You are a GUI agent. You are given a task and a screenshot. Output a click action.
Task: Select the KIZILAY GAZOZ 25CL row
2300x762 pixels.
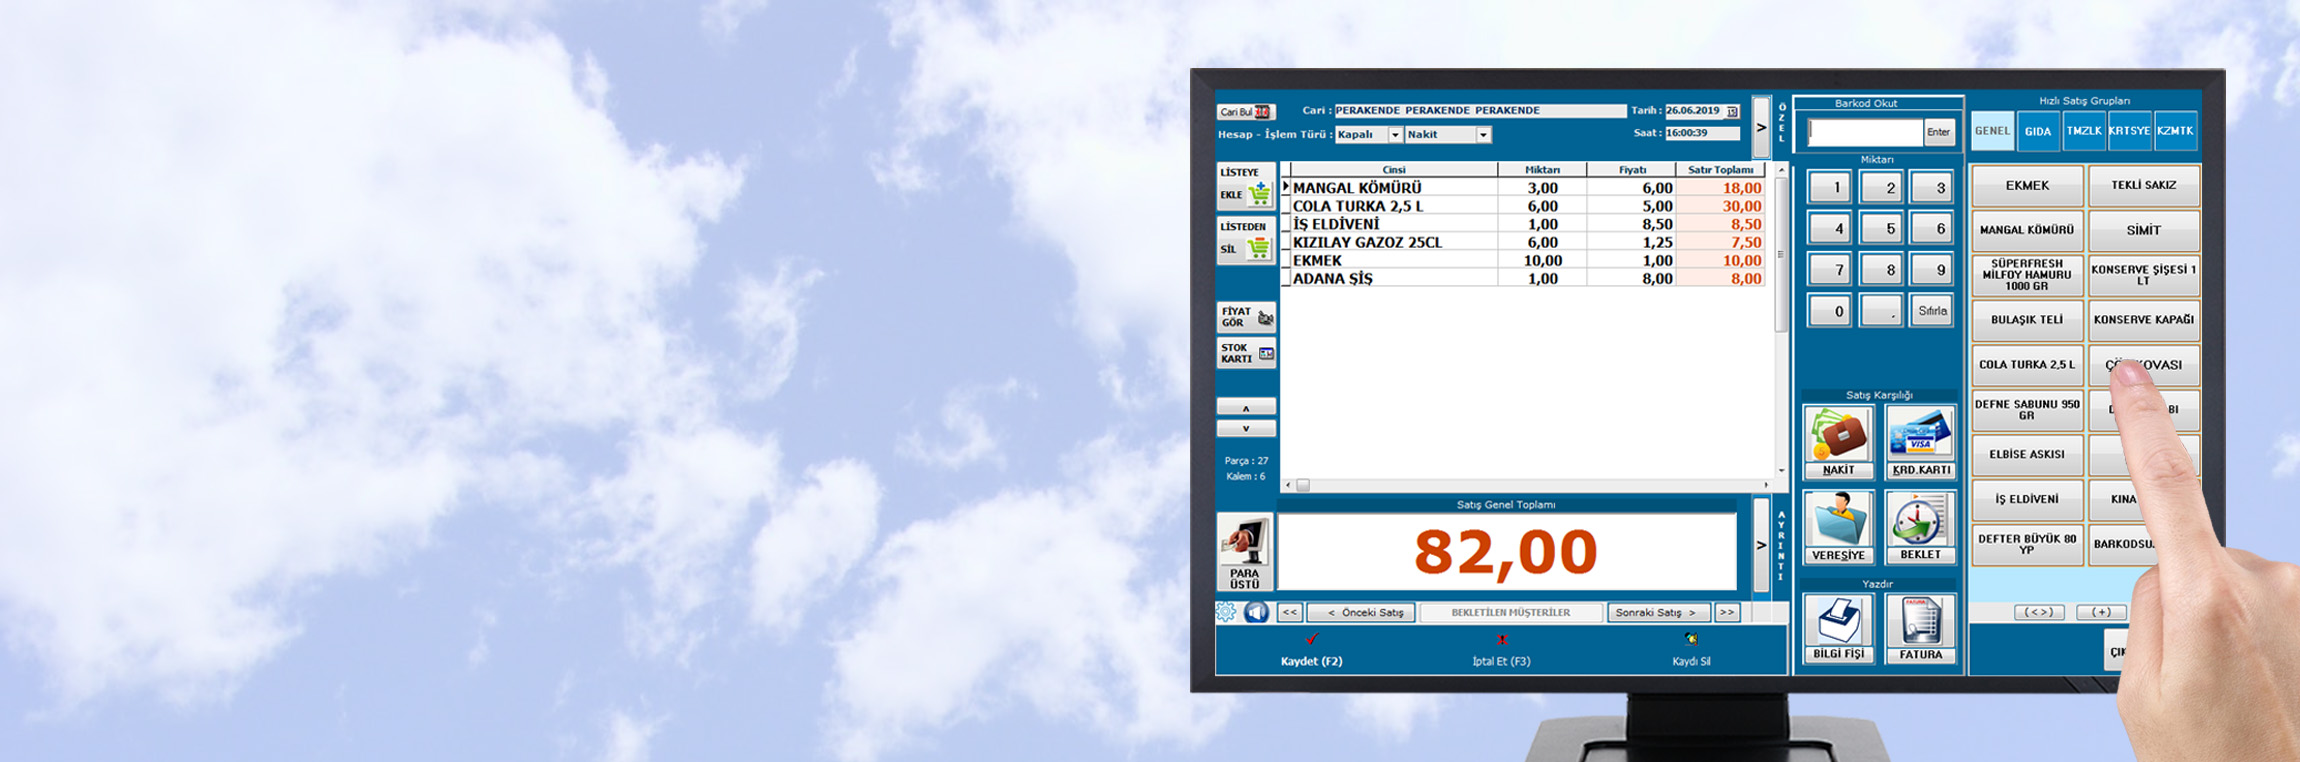click(1523, 242)
